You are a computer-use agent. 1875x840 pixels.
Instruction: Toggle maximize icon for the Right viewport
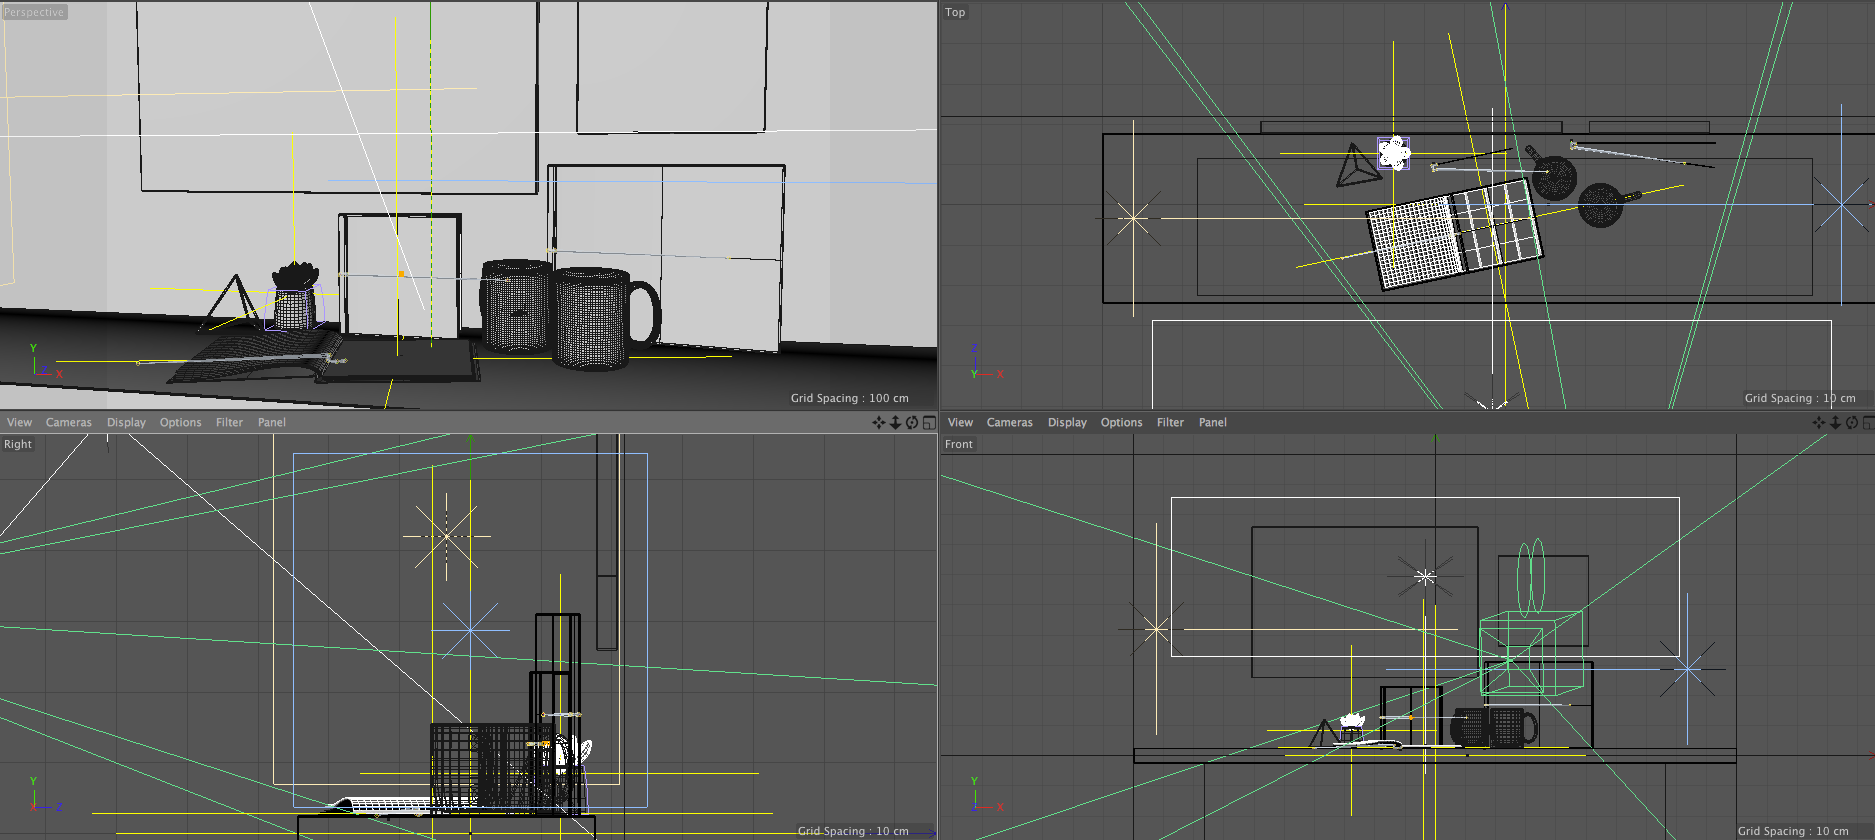tap(929, 423)
